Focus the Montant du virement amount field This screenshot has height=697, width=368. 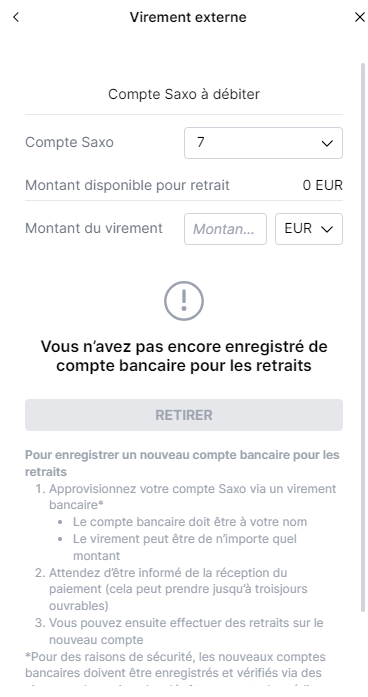[x=225, y=229]
